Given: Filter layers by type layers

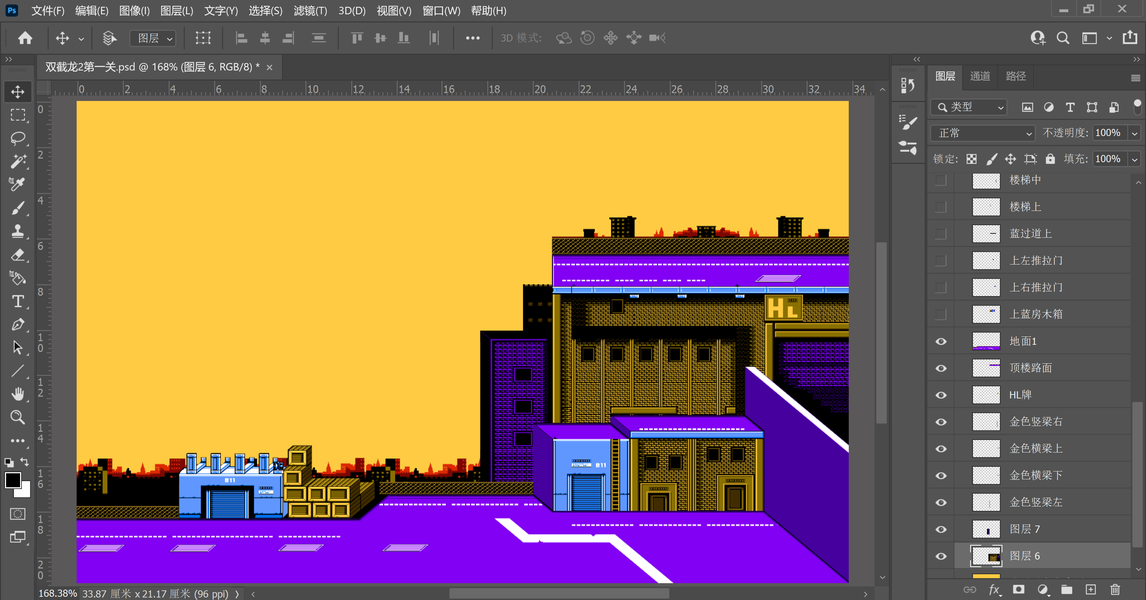Looking at the screenshot, I should pos(1070,107).
